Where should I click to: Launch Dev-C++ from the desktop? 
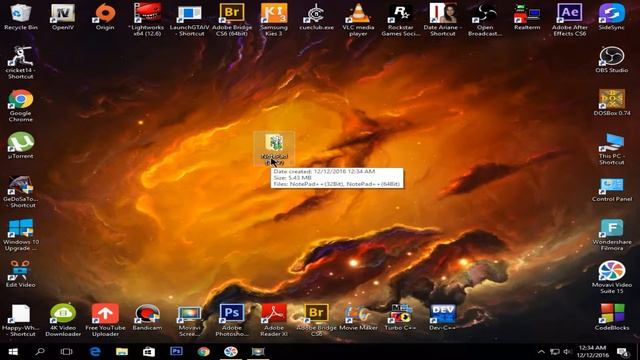(442, 317)
